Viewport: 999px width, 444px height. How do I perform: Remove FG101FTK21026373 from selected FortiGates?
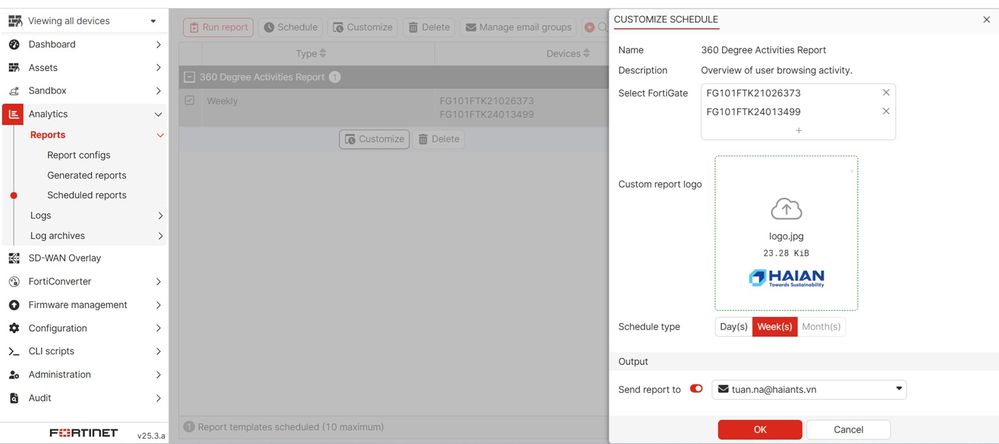tap(885, 93)
